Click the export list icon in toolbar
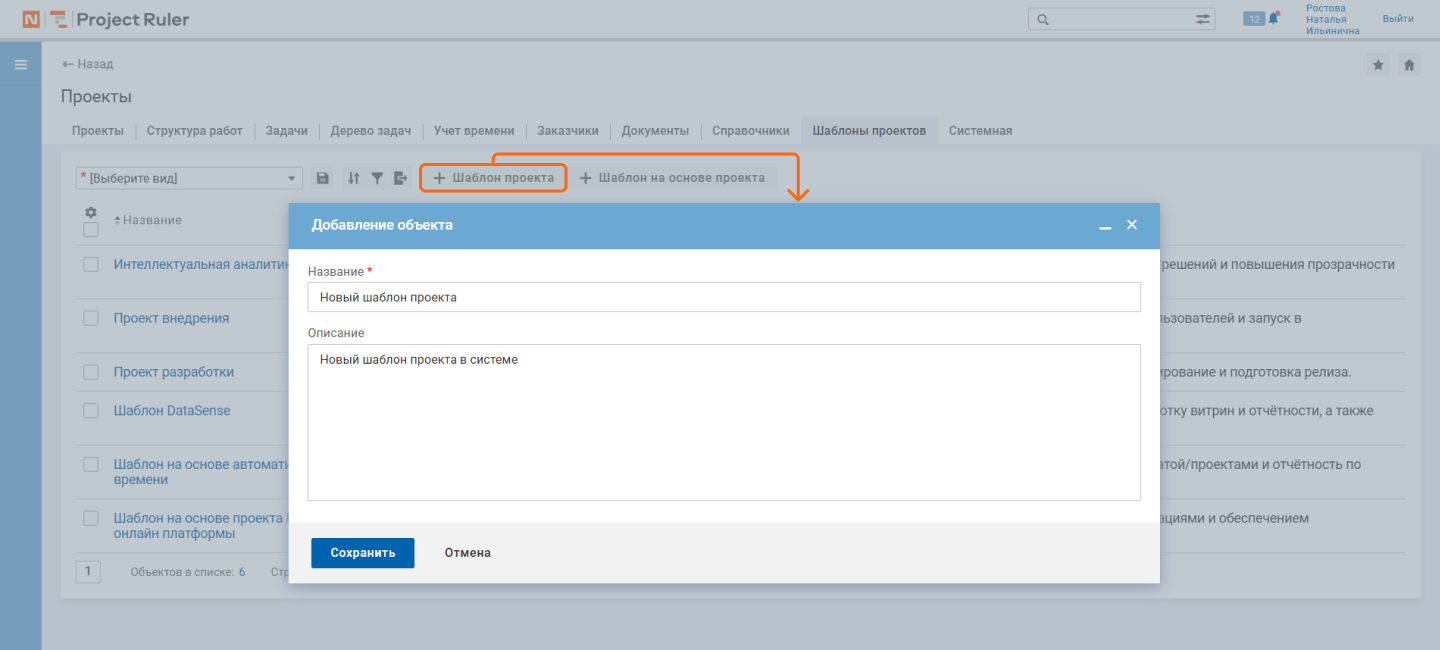The width and height of the screenshot is (1440, 650). tap(401, 178)
